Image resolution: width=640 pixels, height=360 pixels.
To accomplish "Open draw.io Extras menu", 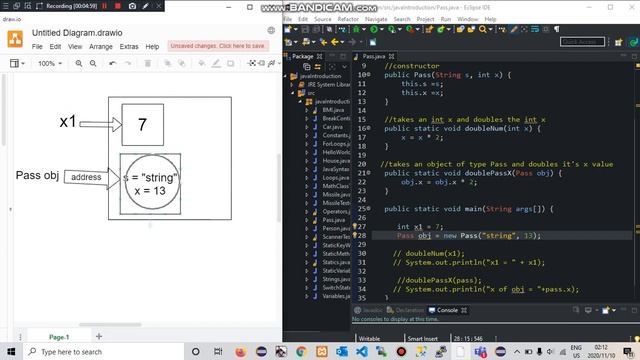I will pos(129,47).
